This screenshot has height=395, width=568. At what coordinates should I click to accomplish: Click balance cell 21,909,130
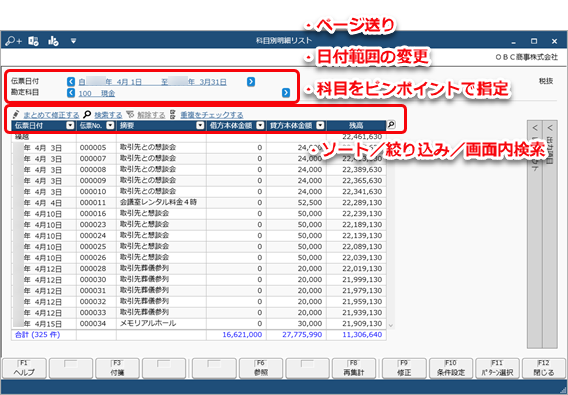pyautogui.click(x=356, y=324)
